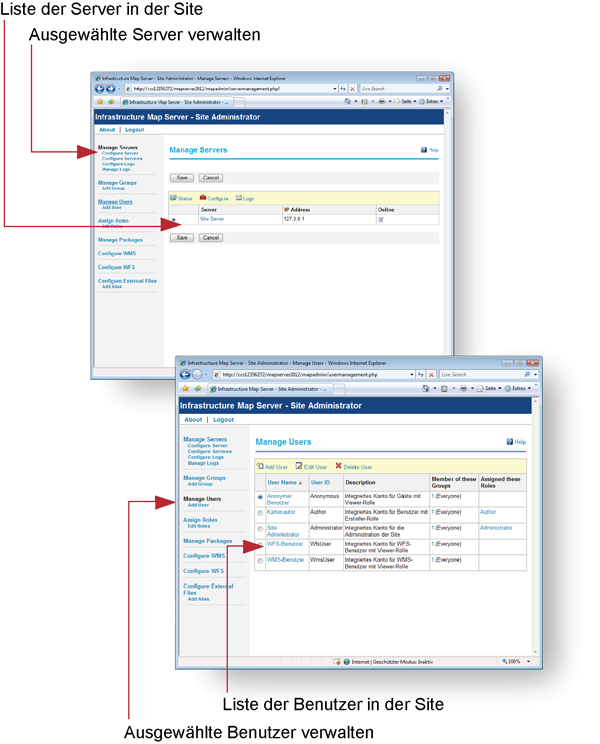Image resolution: width=600 pixels, height=744 pixels.
Task: Refresh page in Manage Servers browser window
Action: point(343,89)
